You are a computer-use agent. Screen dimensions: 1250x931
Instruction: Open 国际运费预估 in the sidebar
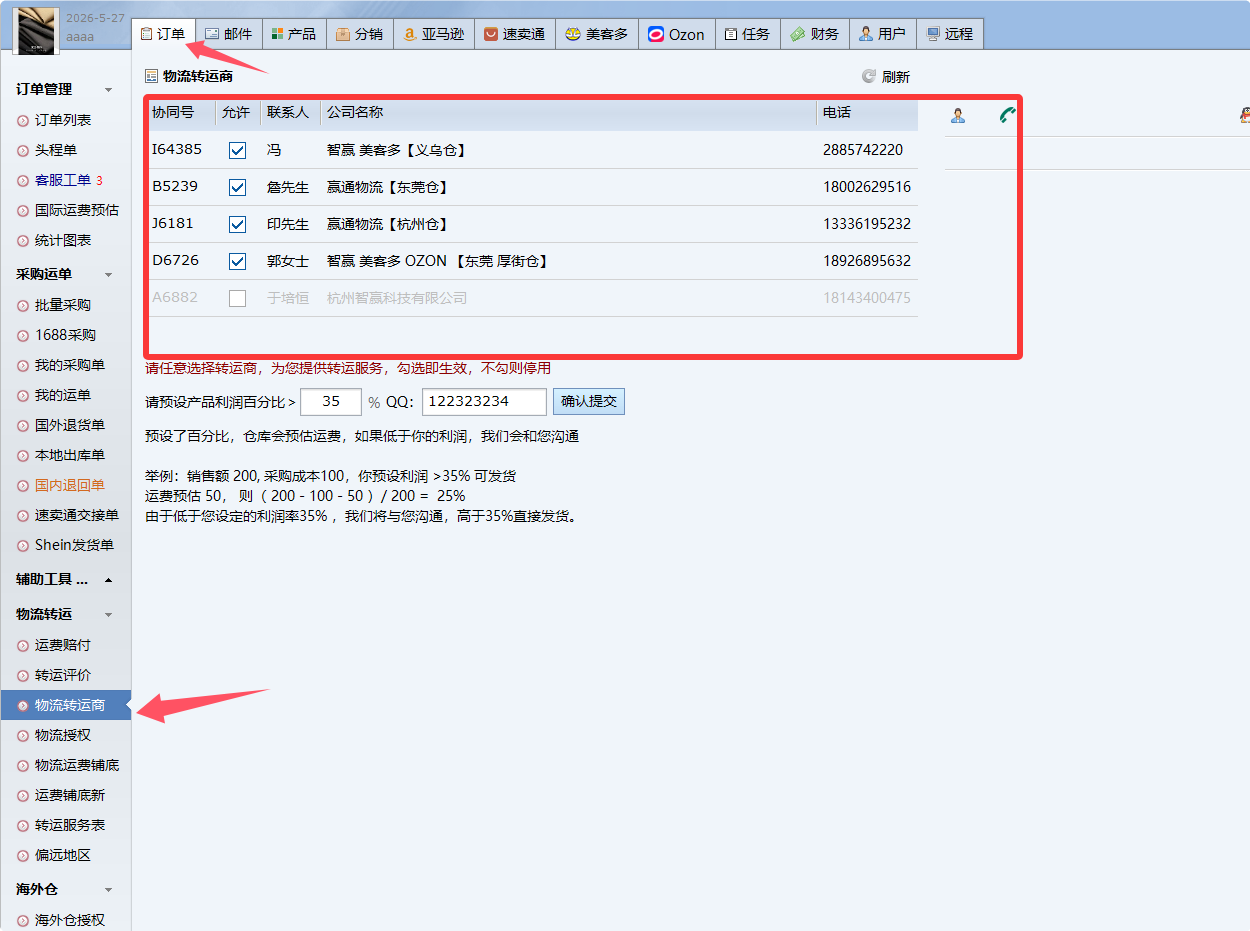77,210
